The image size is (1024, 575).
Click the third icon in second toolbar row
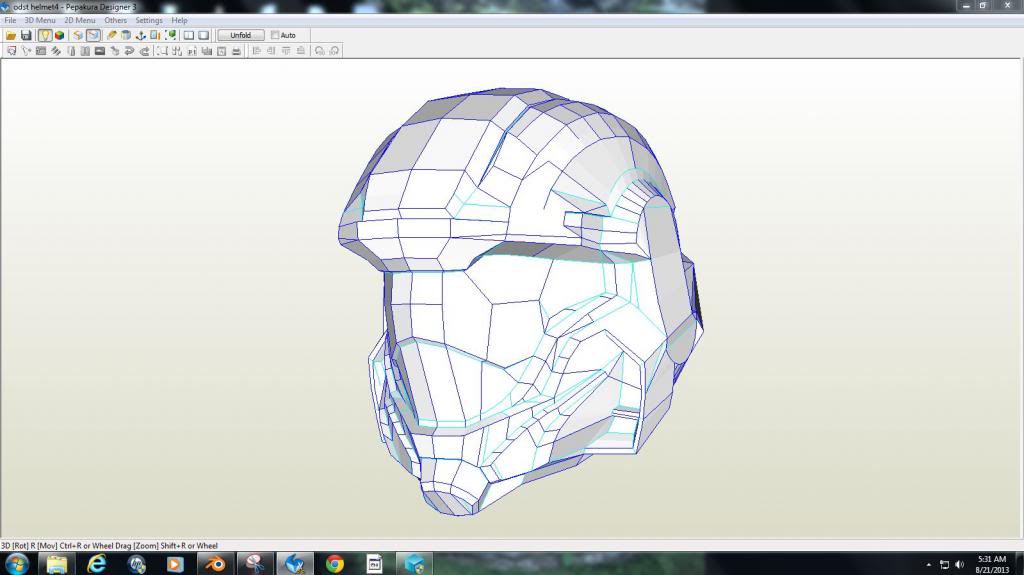[x=41, y=51]
